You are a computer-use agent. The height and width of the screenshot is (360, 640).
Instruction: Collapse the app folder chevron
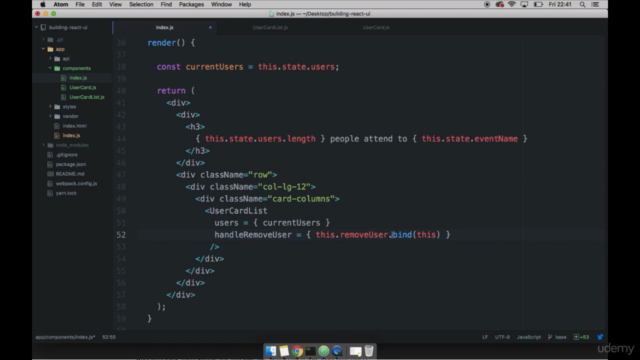coord(43,49)
